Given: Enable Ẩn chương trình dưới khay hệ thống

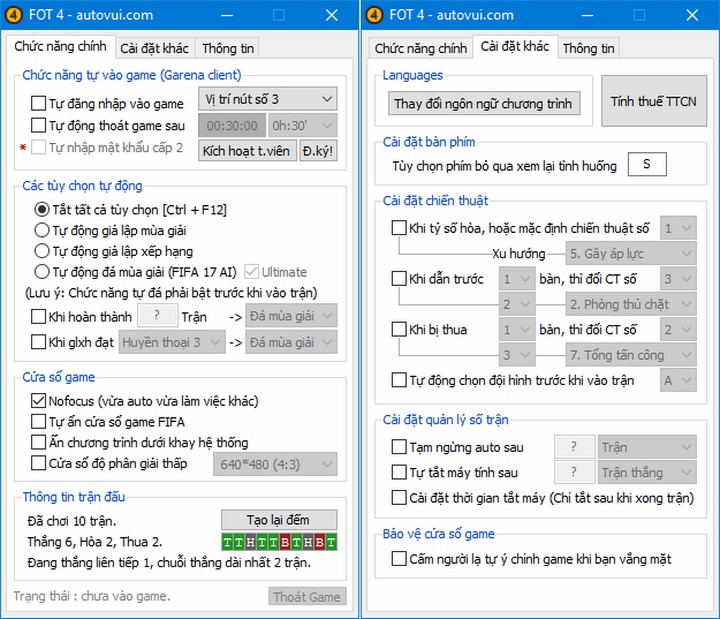Looking at the screenshot, I should pos(38,442).
